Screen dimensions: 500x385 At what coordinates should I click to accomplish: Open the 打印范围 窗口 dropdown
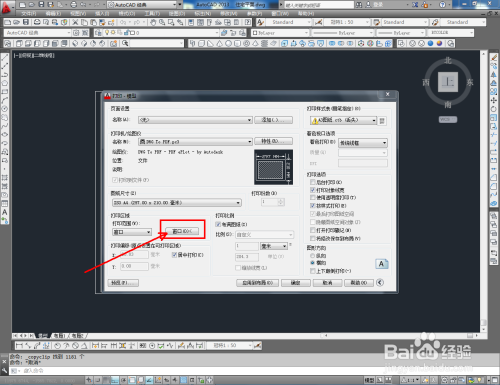click(x=132, y=232)
